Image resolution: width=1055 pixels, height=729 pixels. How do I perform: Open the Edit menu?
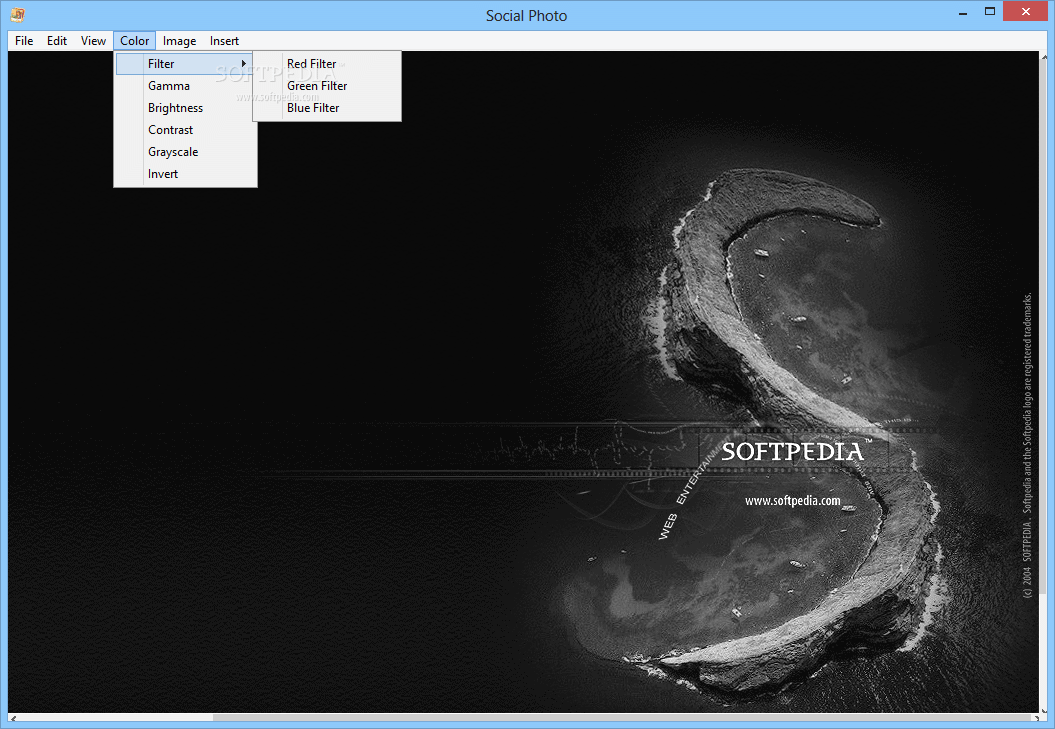[x=57, y=41]
